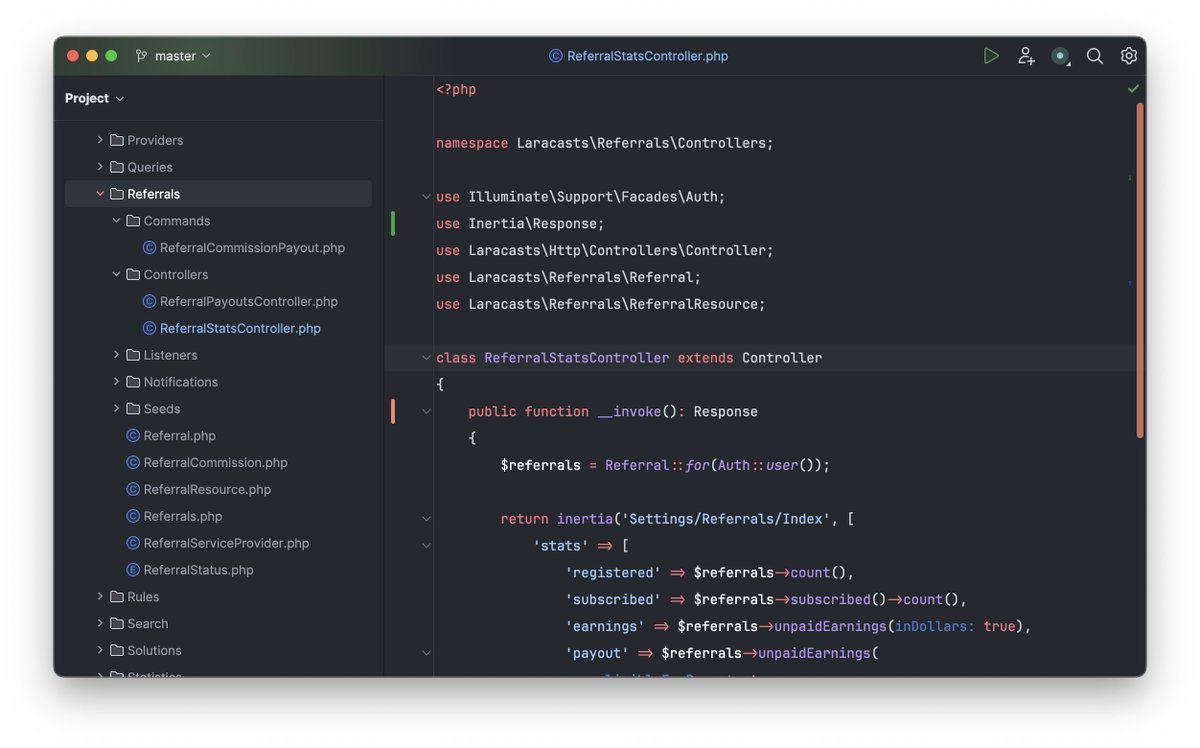1200x748 pixels.
Task: Collapse the use statements fold region
Action: 426,196
